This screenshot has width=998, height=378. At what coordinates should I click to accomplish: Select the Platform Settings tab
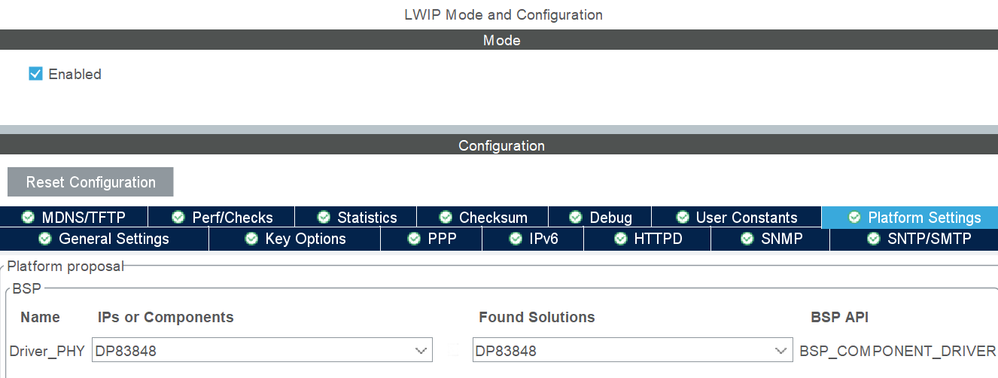click(910, 217)
